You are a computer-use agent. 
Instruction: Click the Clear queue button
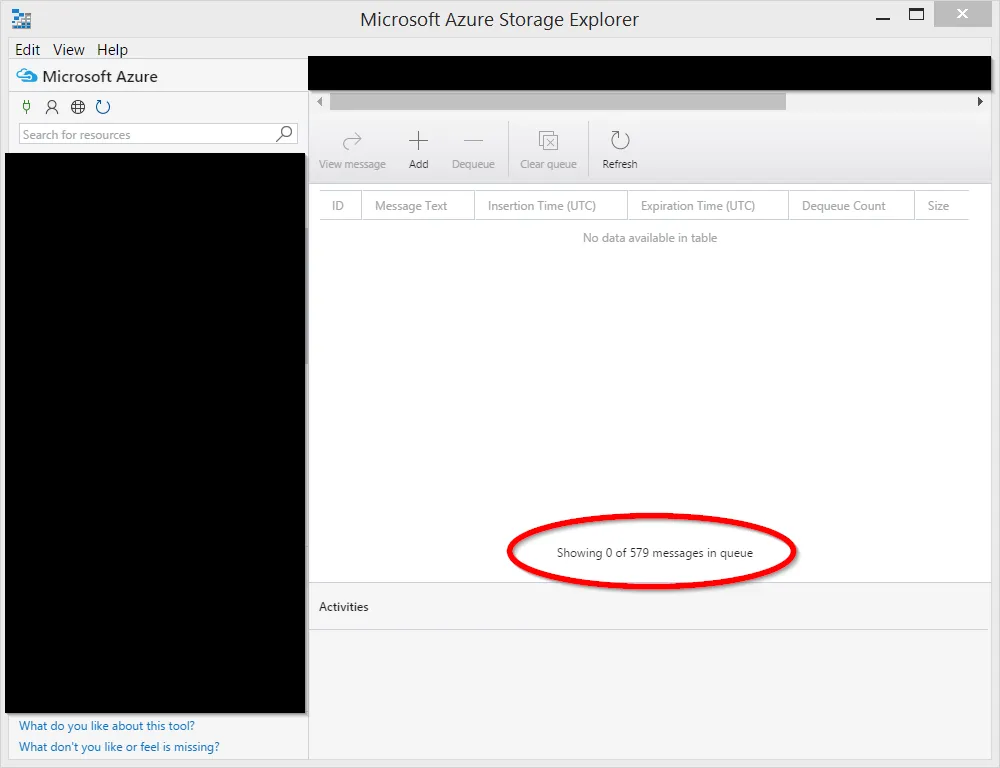548,150
